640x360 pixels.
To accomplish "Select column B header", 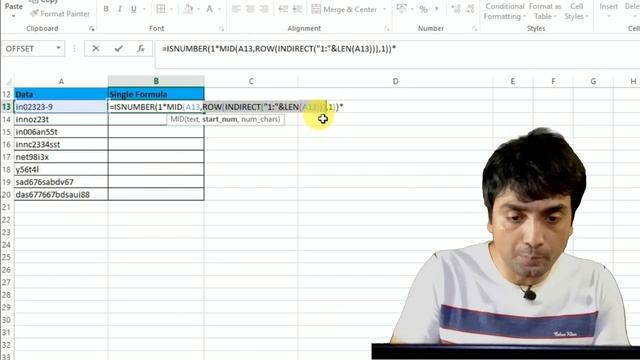I will (x=156, y=81).
